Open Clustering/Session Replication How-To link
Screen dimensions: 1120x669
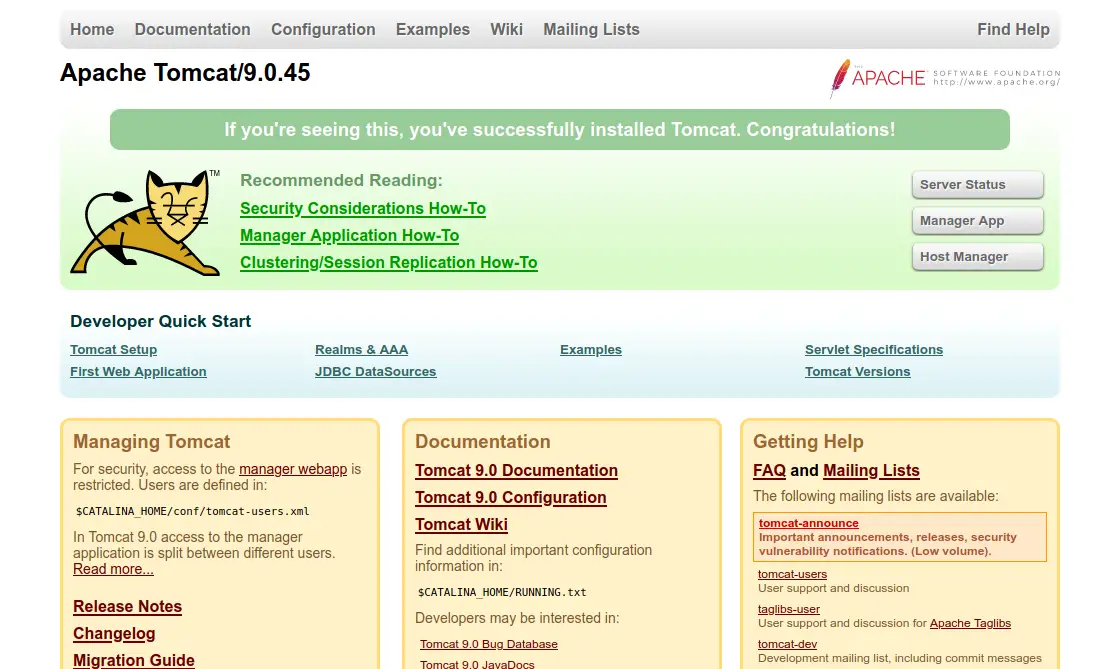(389, 263)
